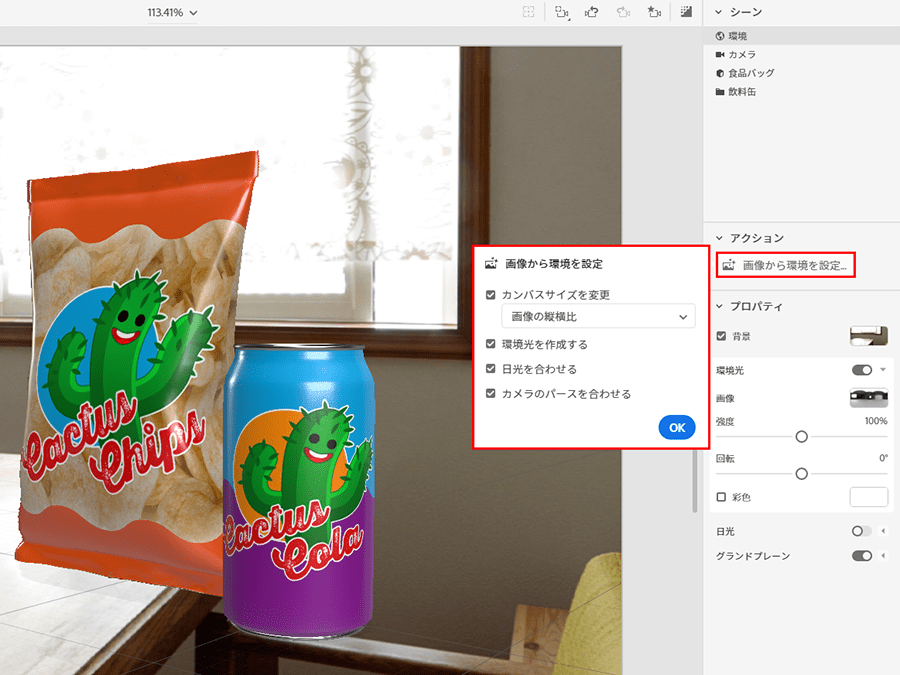900x675 pixels.
Task: Uncheck 日光を合わせる checkbox
Action: (x=491, y=368)
